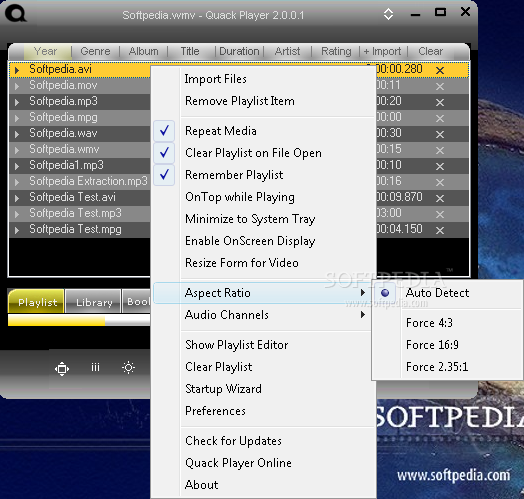Open the About entry
The width and height of the screenshot is (524, 499).
[264, 485]
